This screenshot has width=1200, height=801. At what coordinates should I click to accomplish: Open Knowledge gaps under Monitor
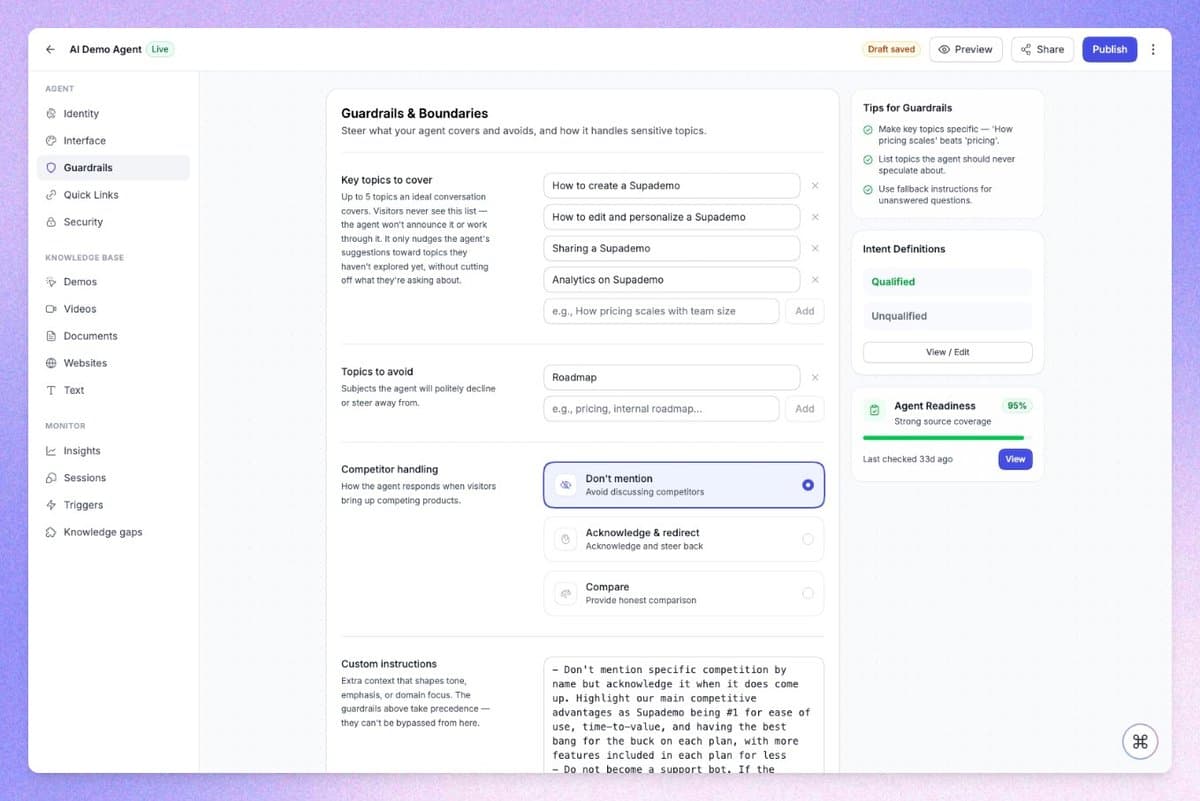[x=113, y=532]
